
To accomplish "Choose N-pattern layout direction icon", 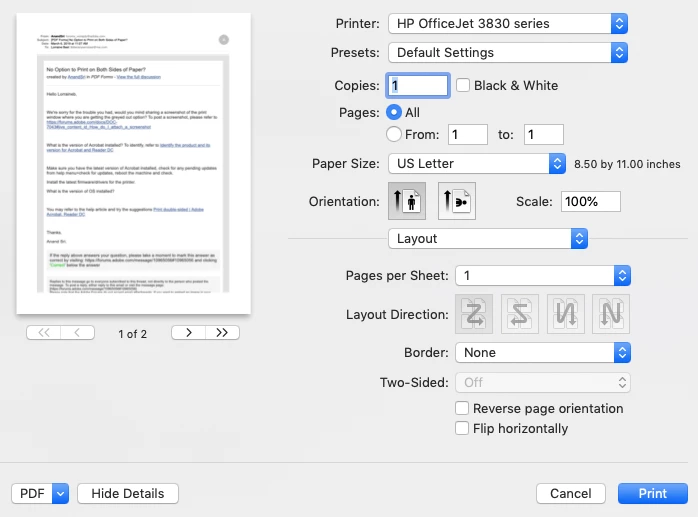I will coord(611,314).
